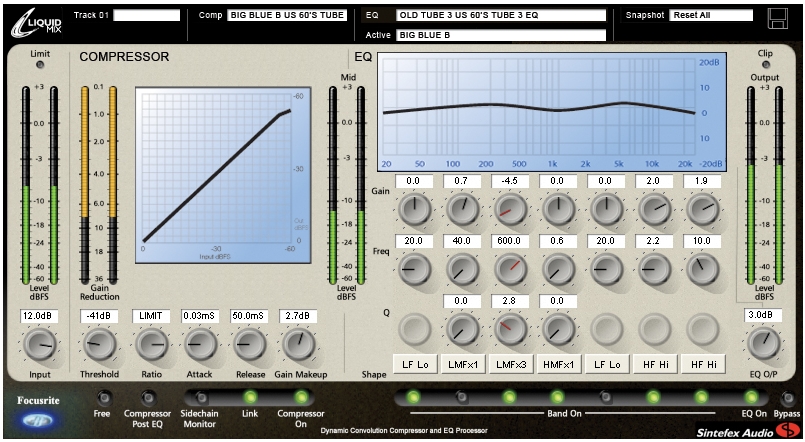Toggle Band On LED for LMFx3 band
805x442 pixels.
click(509, 397)
